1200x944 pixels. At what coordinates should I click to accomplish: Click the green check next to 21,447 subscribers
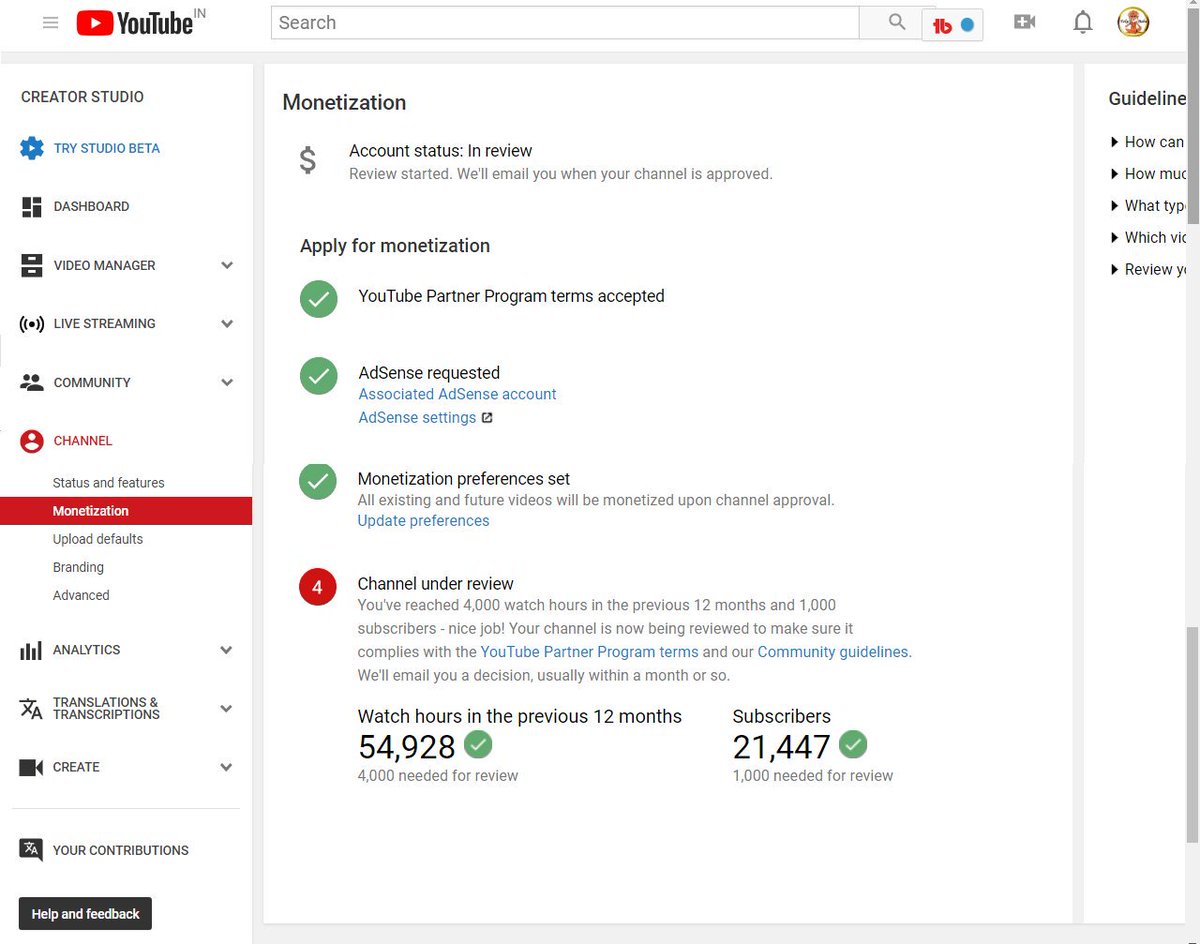(853, 744)
